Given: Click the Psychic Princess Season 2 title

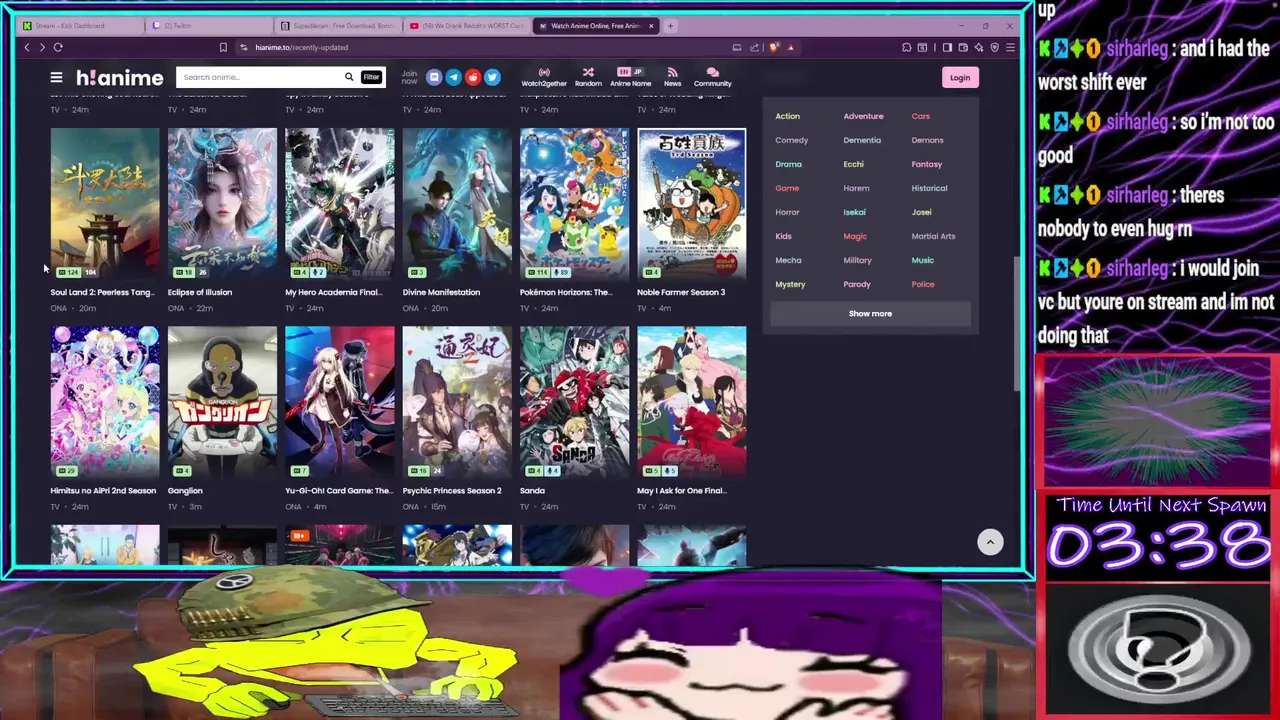Looking at the screenshot, I should [x=452, y=491].
